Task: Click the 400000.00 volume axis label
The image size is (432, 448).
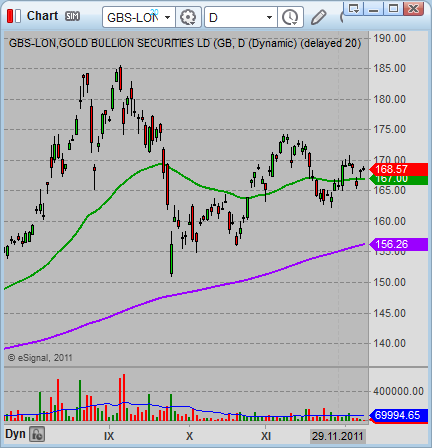Action: click(398, 391)
